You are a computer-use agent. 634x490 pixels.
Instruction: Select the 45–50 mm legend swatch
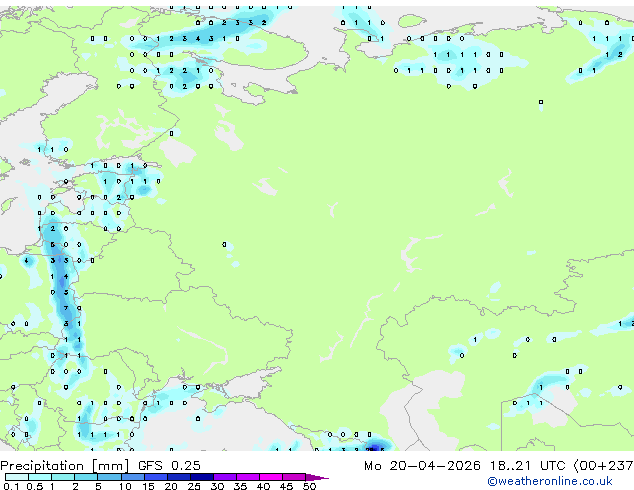click(x=294, y=477)
